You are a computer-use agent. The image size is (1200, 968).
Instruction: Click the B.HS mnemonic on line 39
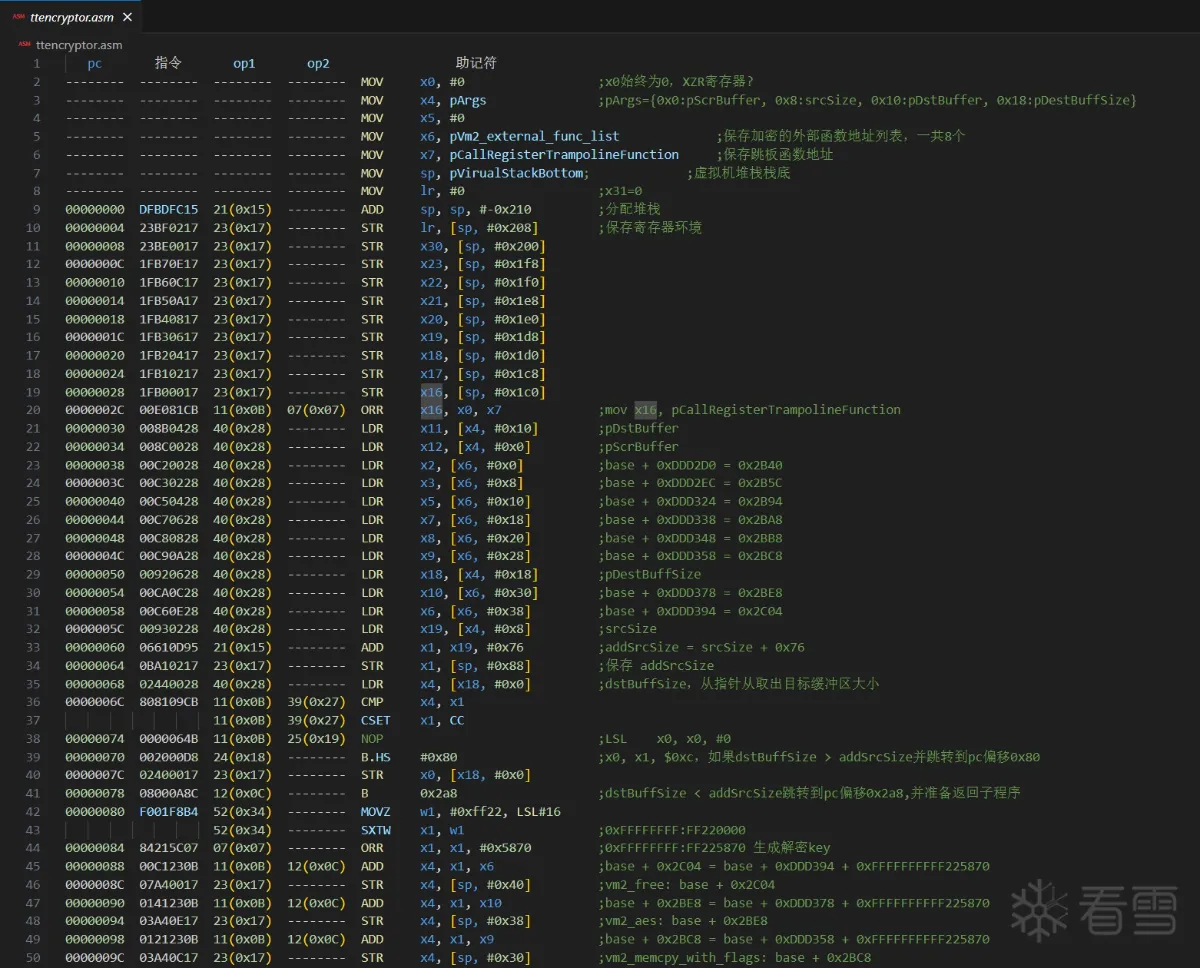click(x=375, y=757)
